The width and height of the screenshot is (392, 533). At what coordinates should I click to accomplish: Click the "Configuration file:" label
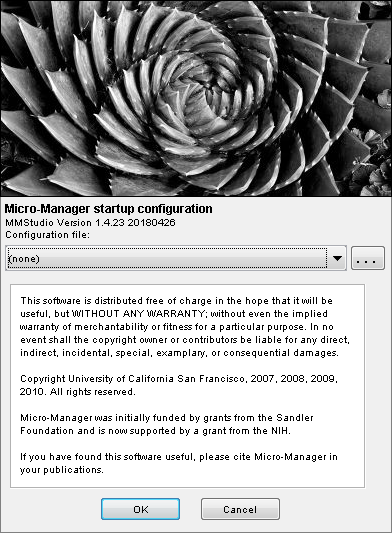tap(47, 235)
